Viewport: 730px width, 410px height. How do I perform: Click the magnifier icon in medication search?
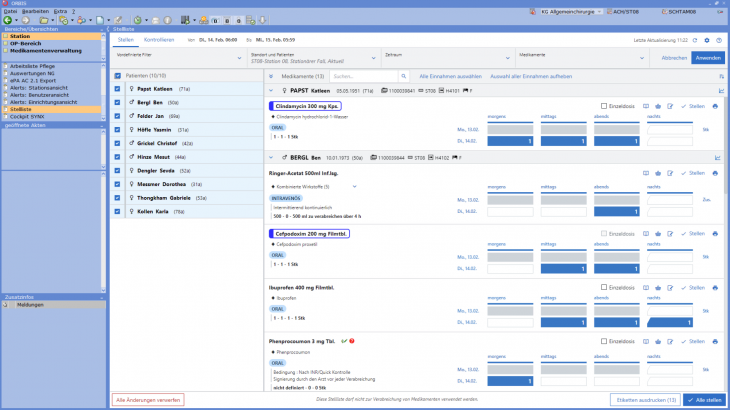pyautogui.click(x=403, y=76)
